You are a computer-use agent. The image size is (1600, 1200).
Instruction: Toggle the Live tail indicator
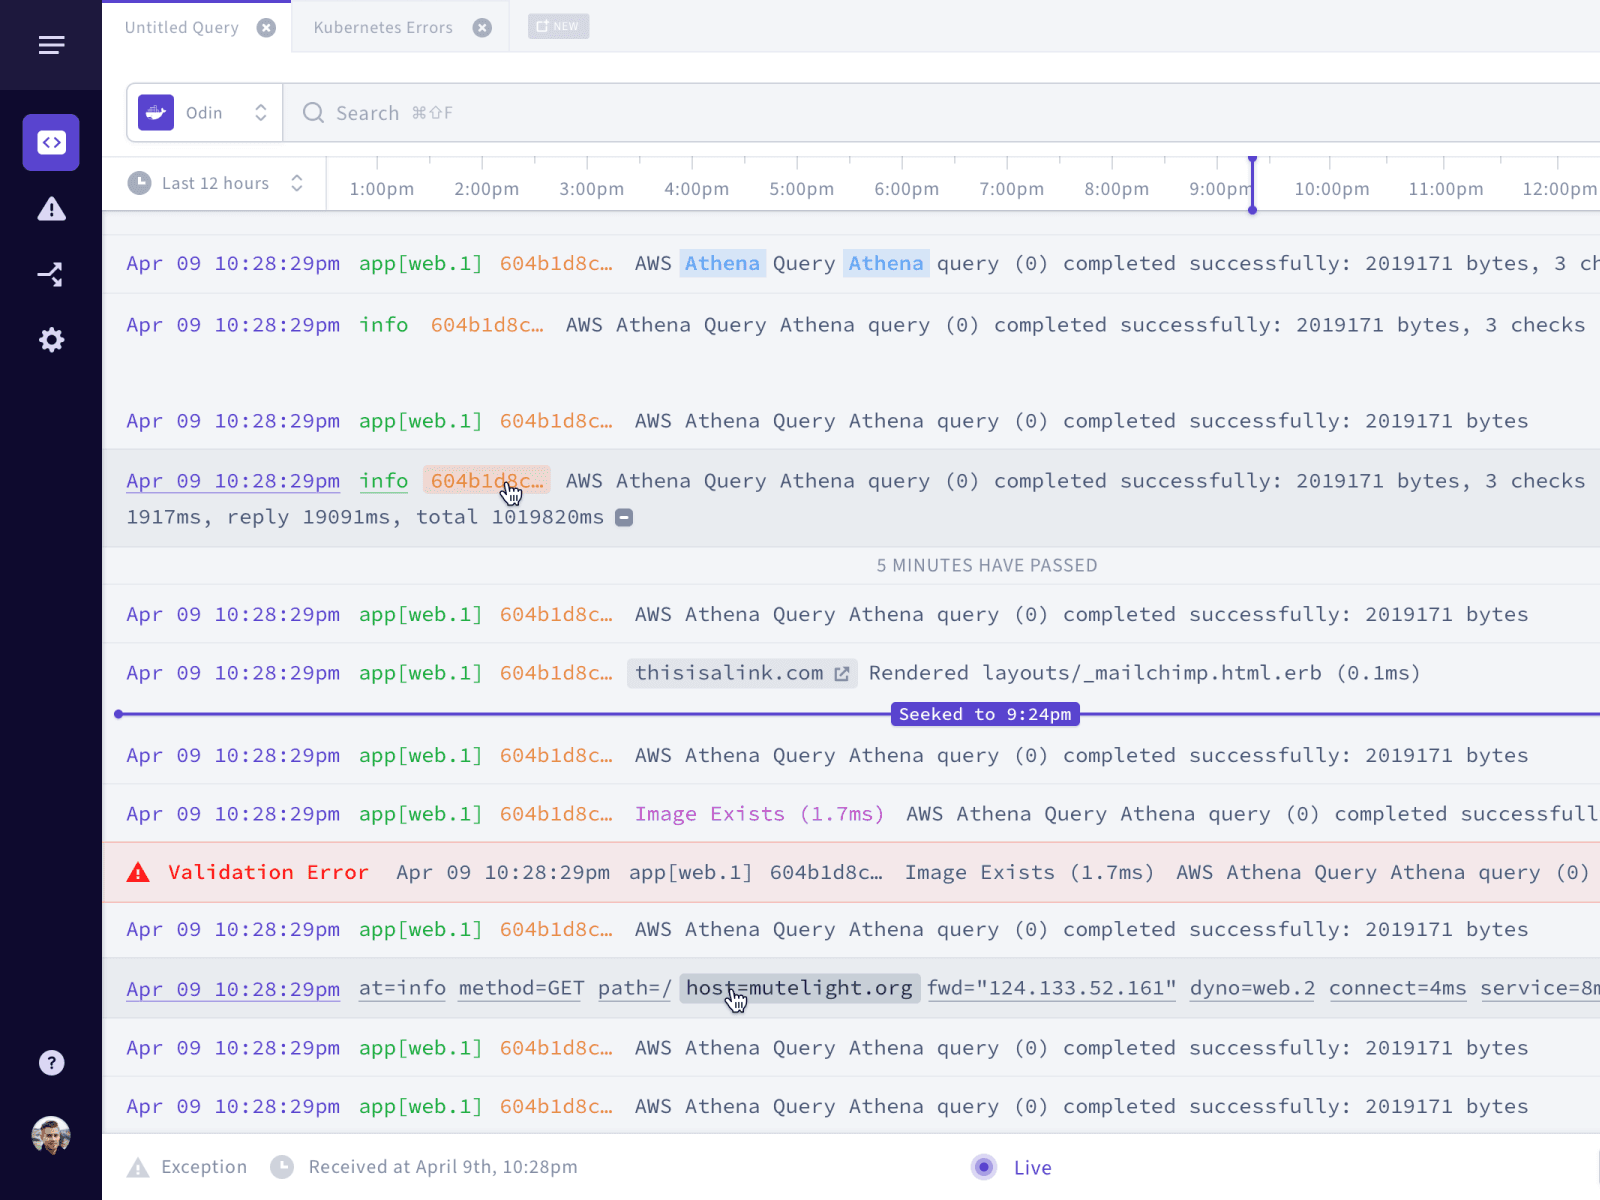[x=1011, y=1167]
